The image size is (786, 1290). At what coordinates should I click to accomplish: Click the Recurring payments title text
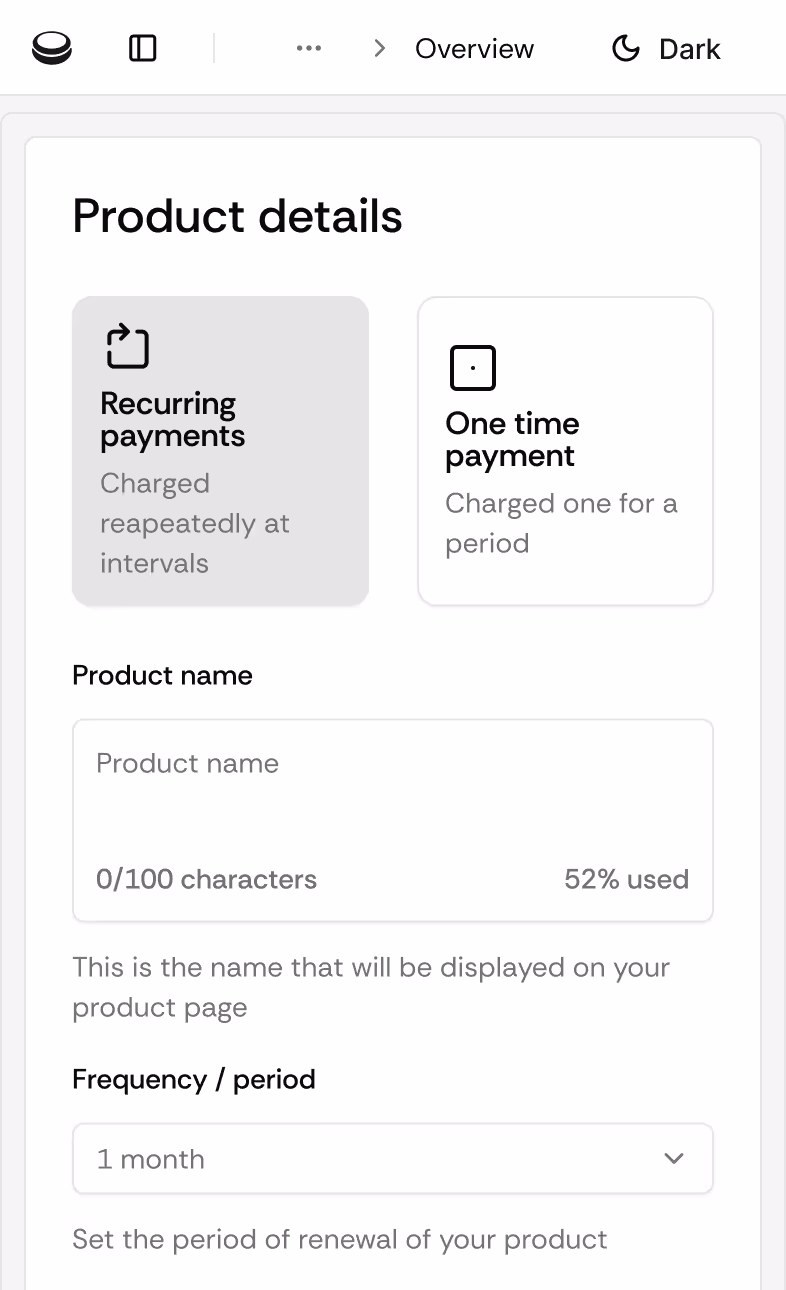(172, 420)
